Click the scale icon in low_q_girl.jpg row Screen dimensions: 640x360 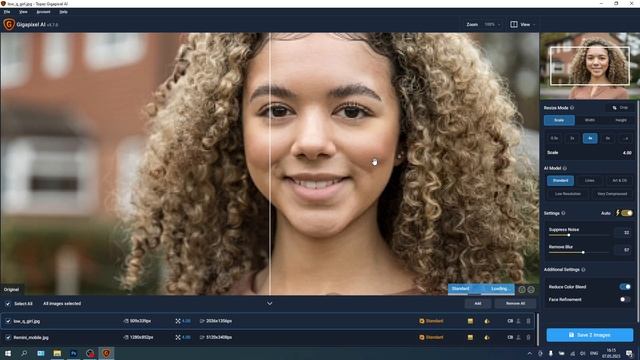click(x=178, y=321)
